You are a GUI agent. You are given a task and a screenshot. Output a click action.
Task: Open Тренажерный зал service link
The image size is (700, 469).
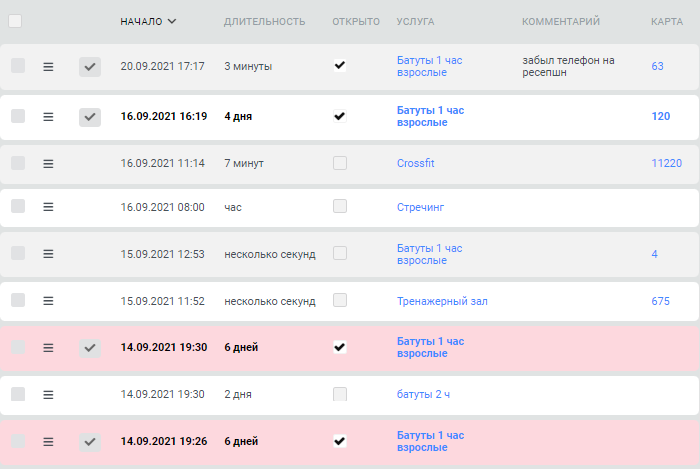pyautogui.click(x=442, y=301)
